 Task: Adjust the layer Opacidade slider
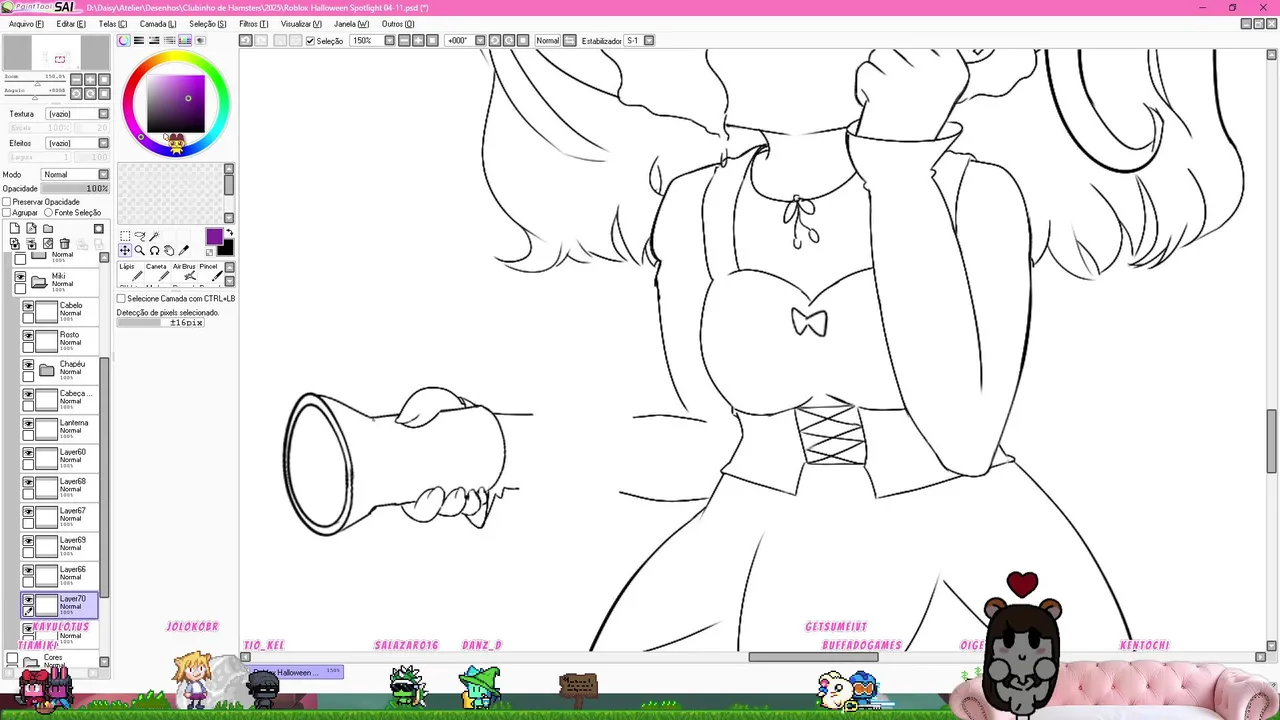[75, 189]
